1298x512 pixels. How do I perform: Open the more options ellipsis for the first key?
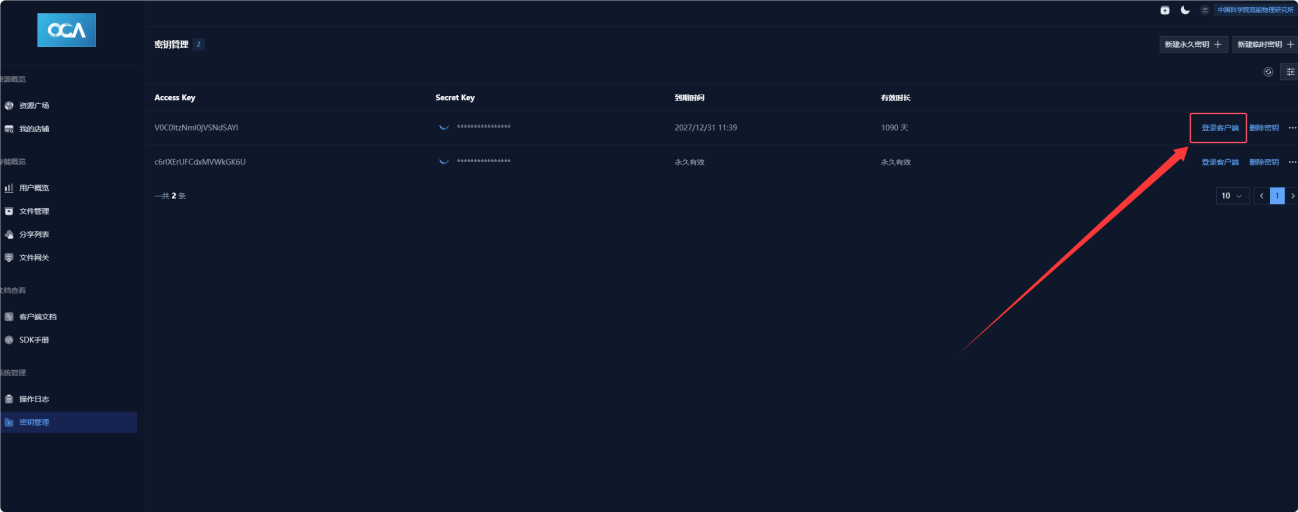(1292, 128)
